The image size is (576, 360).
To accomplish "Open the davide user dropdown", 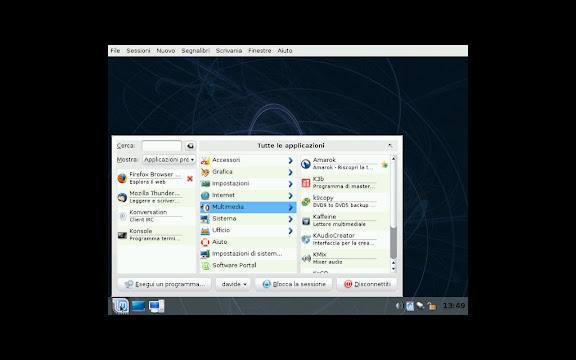I will 234,284.
